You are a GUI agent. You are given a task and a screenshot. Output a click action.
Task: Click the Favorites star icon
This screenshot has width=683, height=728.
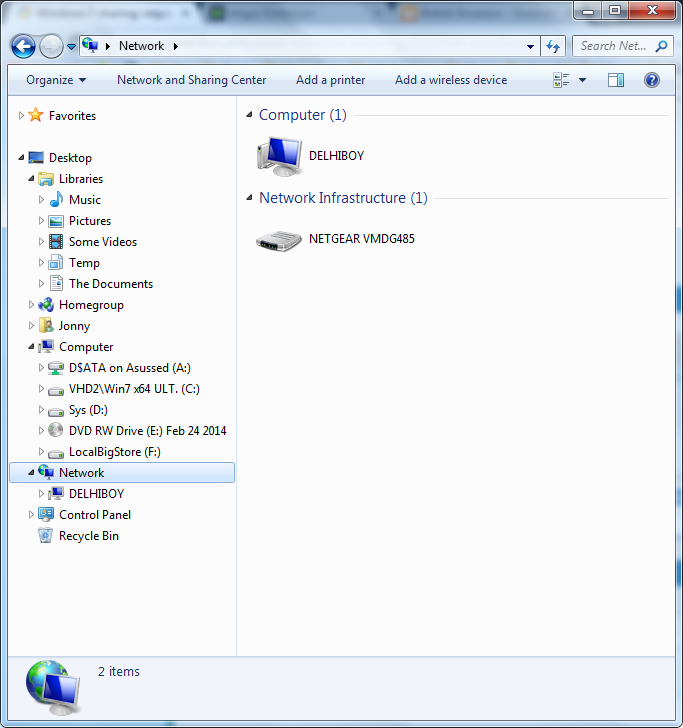[36, 115]
